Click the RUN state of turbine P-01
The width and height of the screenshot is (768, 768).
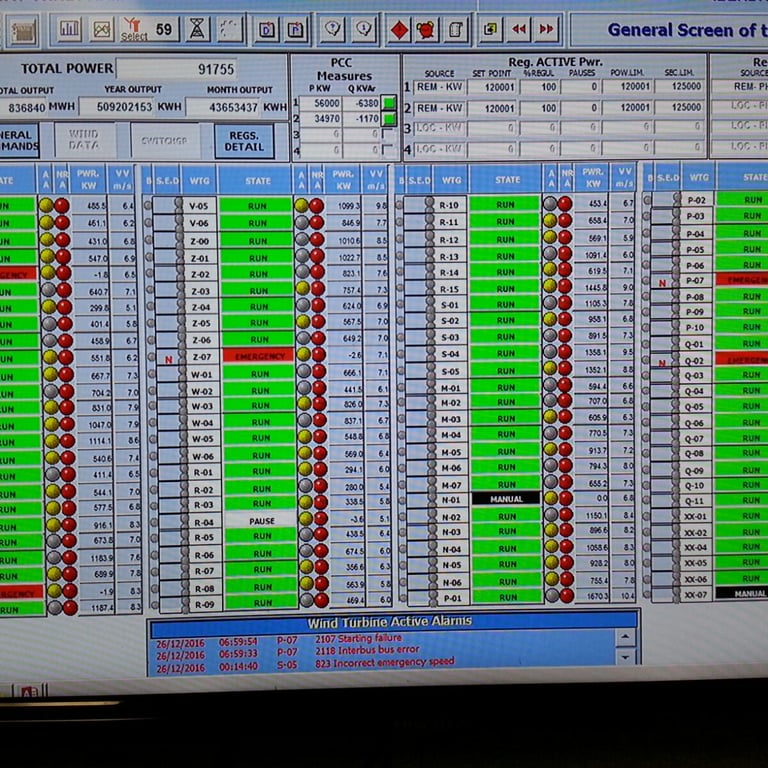click(x=508, y=597)
